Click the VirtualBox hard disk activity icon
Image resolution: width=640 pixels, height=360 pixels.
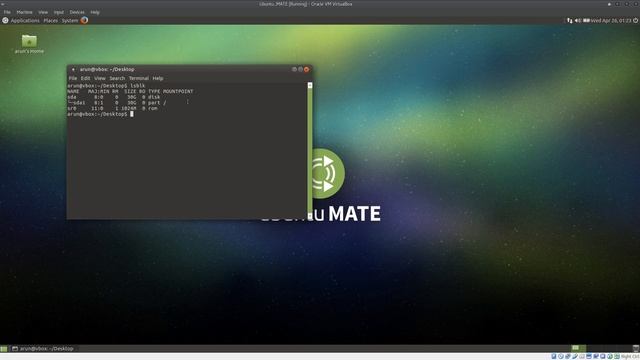pos(554,356)
